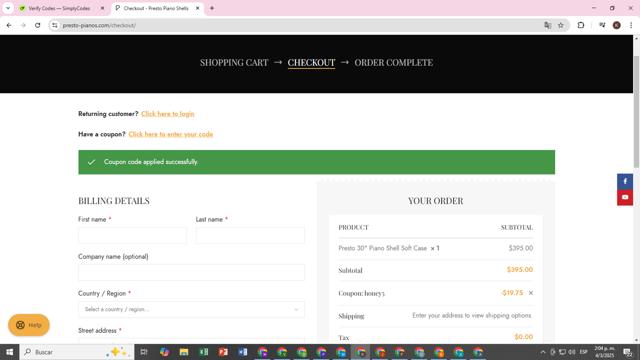Open the Windows notification center

(x=627, y=352)
